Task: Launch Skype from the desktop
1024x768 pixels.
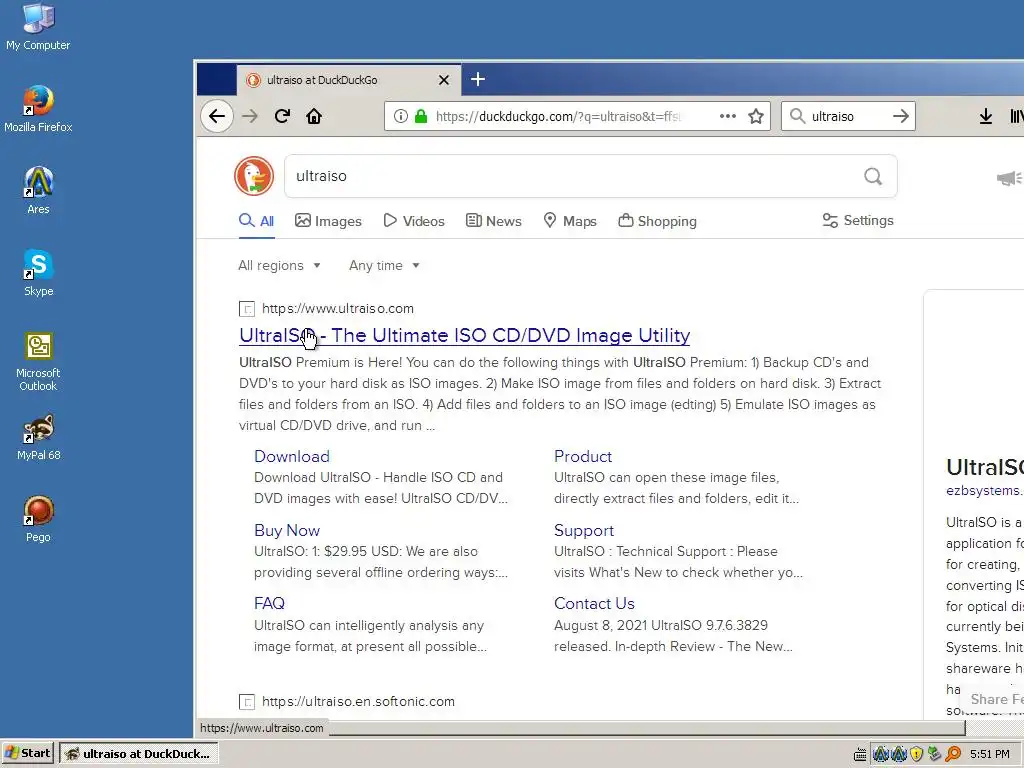Action: pos(38,272)
